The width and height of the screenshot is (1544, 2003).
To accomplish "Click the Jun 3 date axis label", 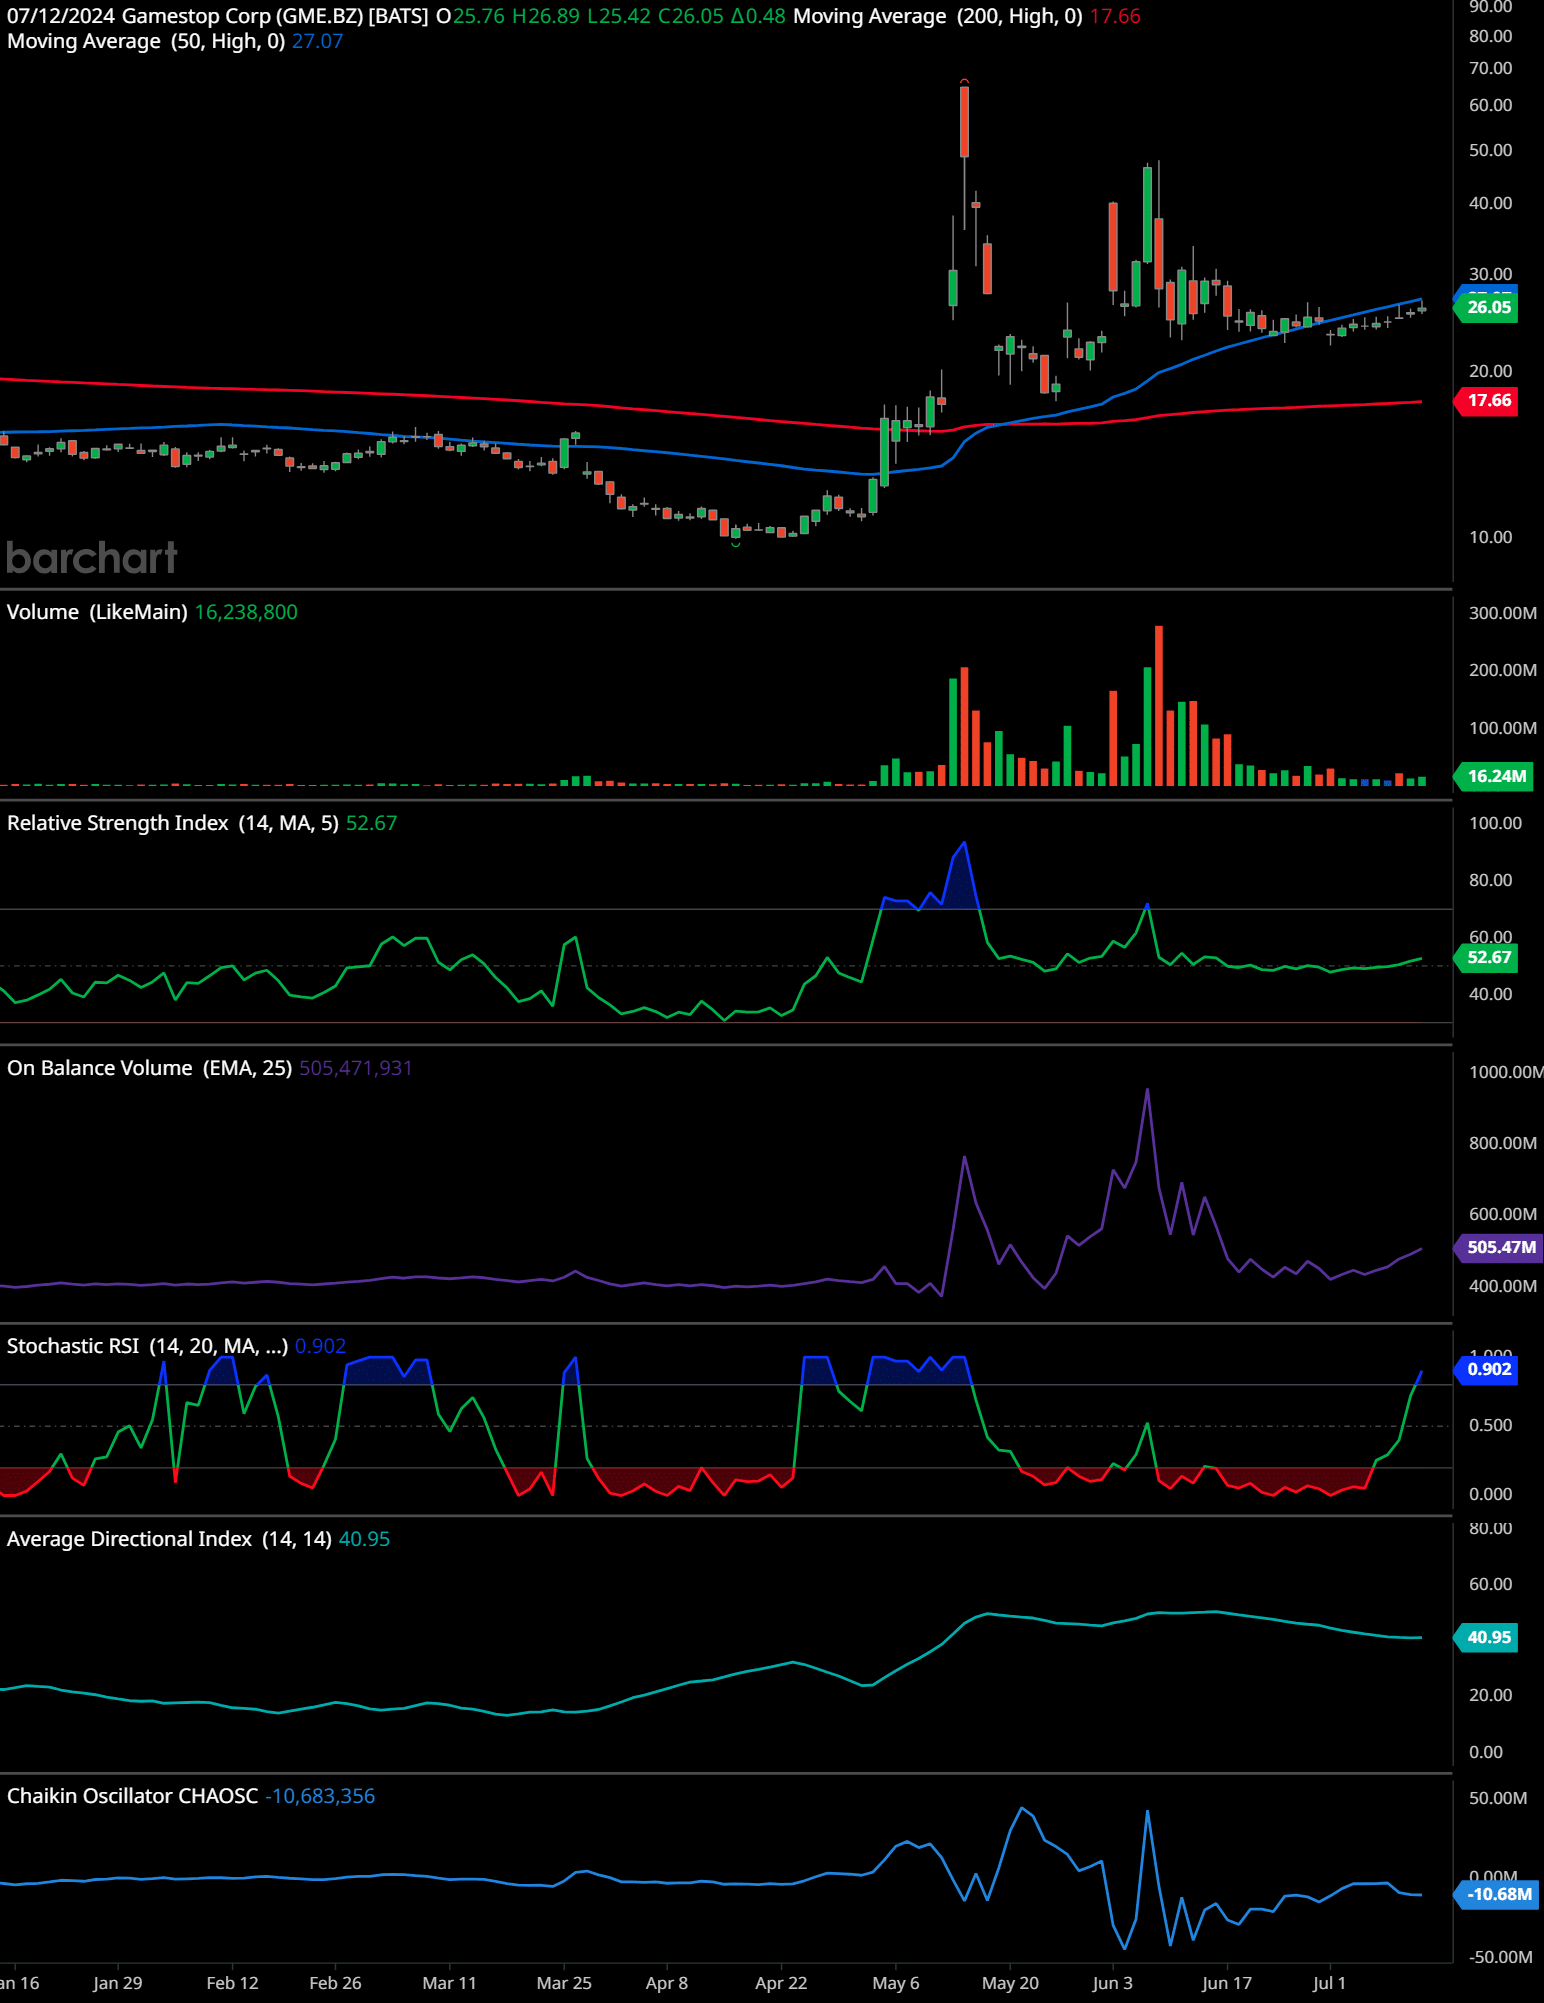I will pos(1113,1983).
